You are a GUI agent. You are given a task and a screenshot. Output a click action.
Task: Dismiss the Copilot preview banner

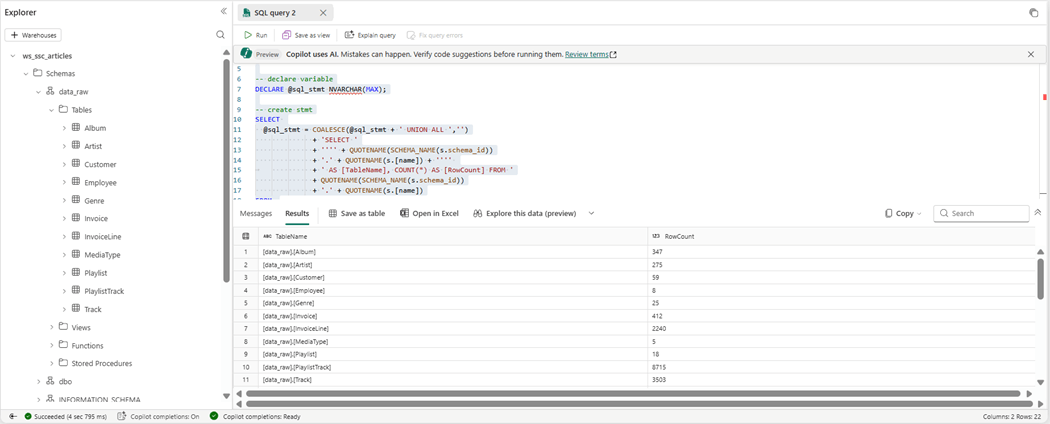tap(1031, 54)
